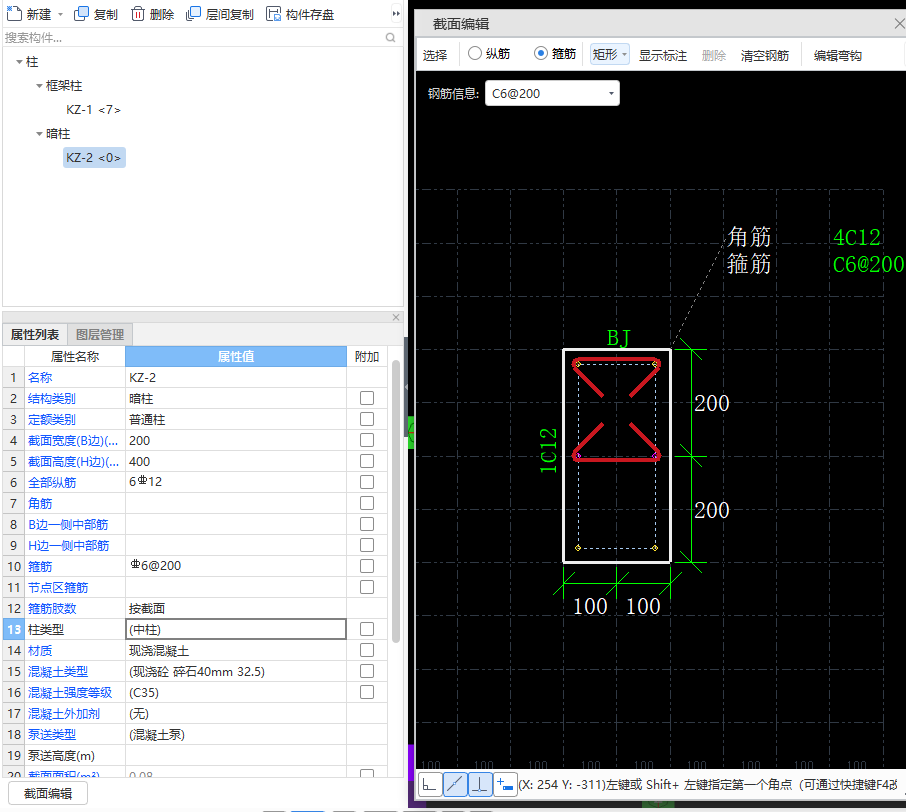This screenshot has height=812, width=906.
Task: Toggle the 附加 checkbox for 箍筋 row
Action: (367, 566)
